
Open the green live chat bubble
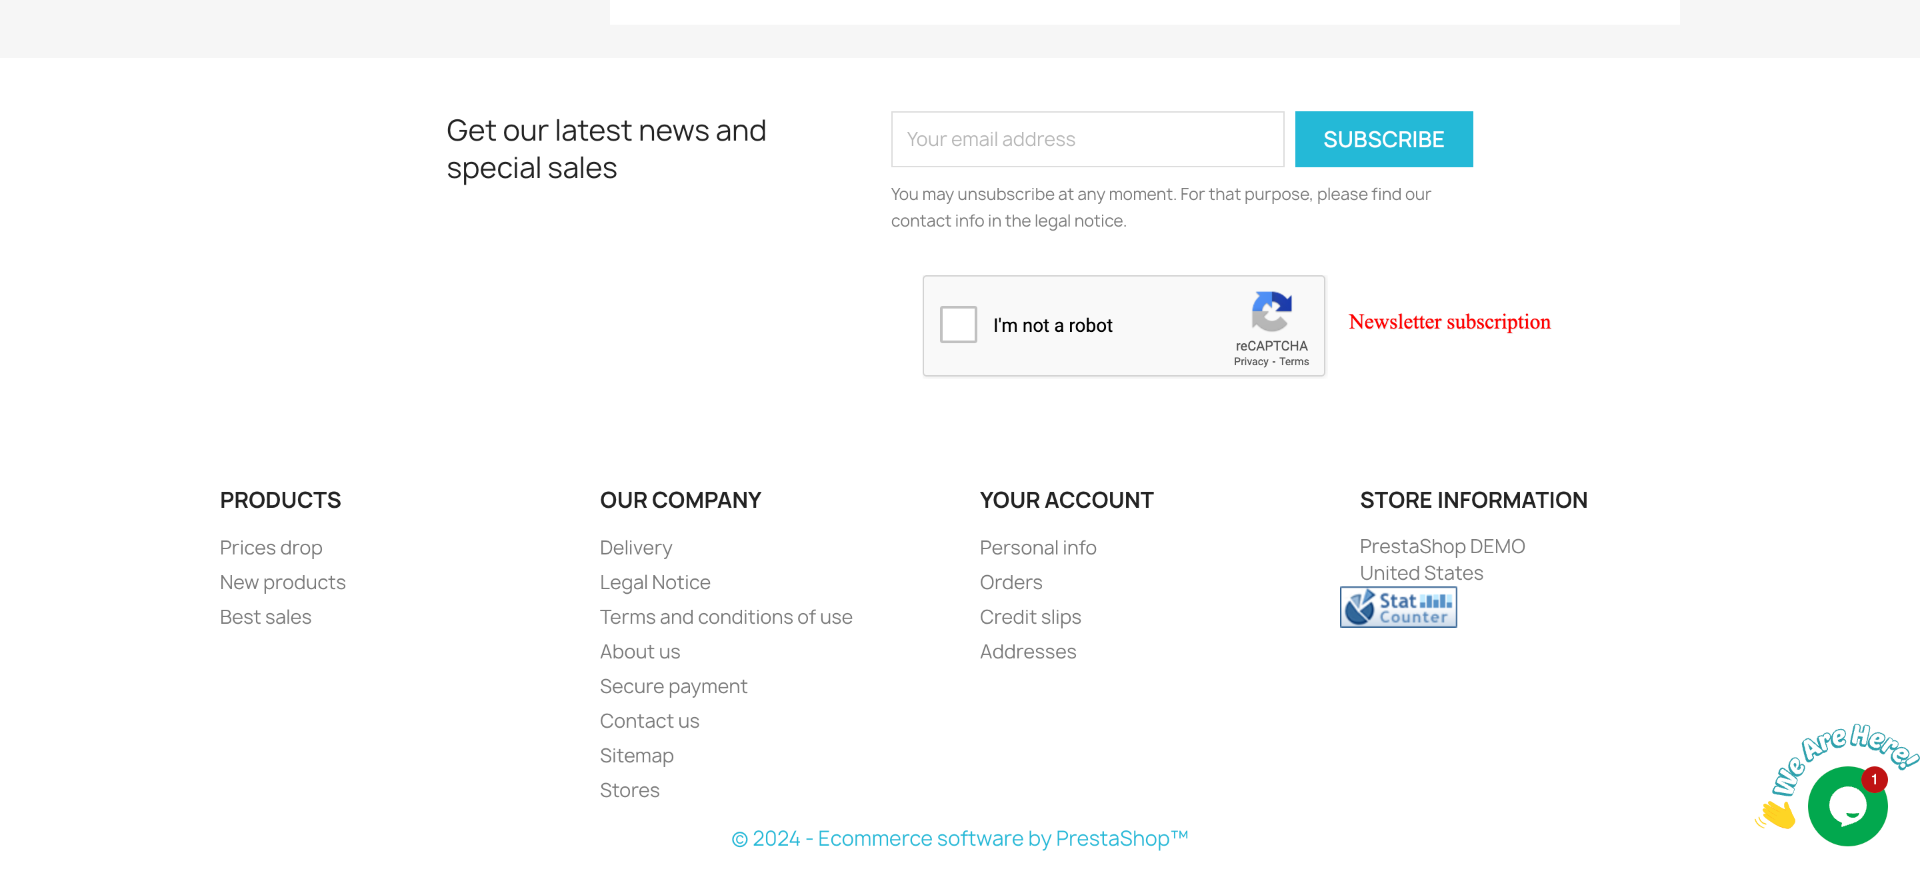point(1847,806)
